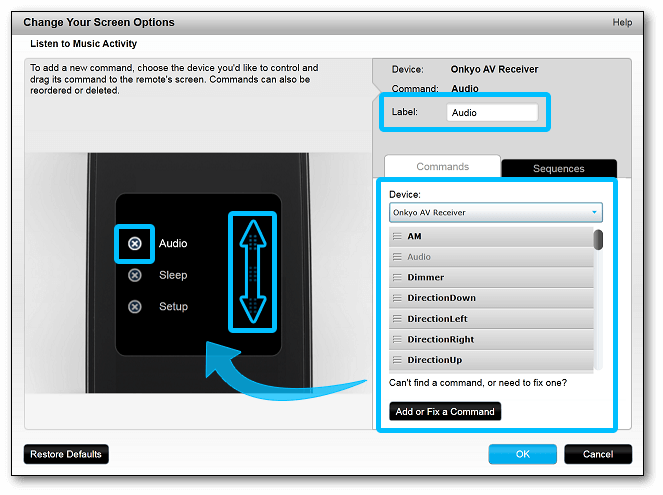The image size is (663, 495).
Task: Grab the drag handle beside DirectionDown command
Action: pyautogui.click(x=397, y=298)
